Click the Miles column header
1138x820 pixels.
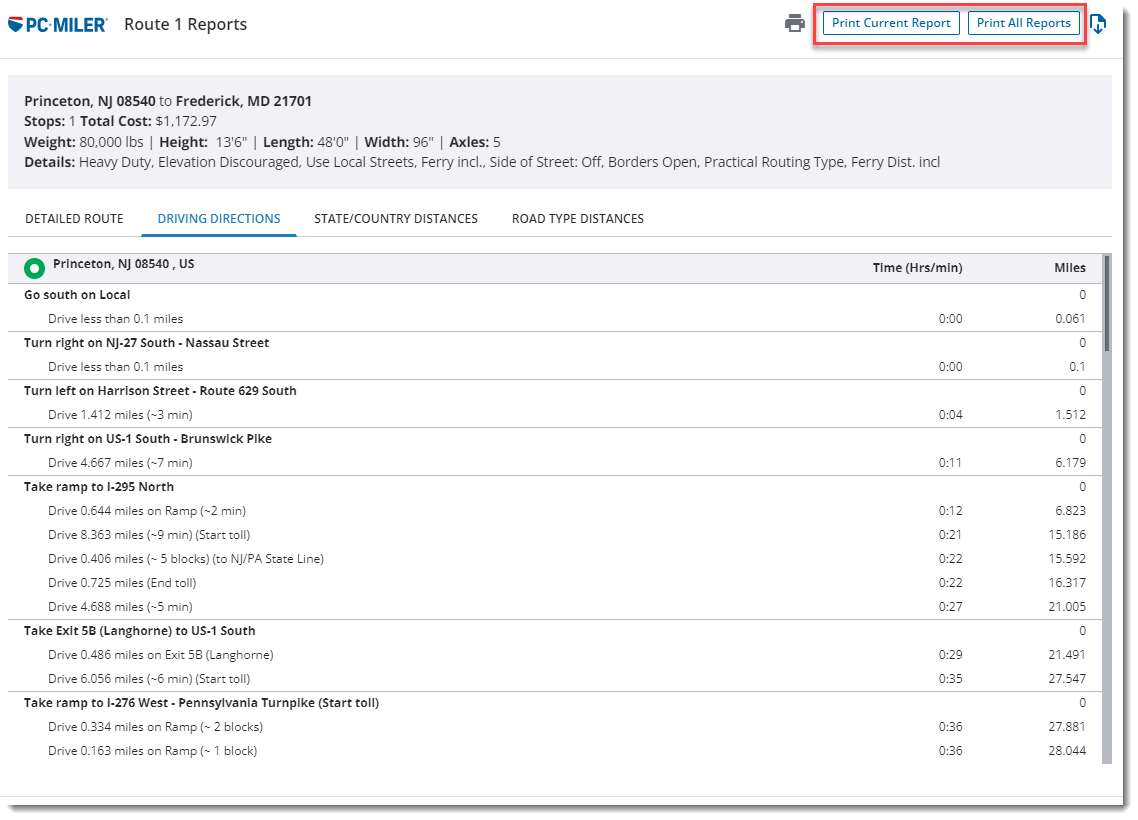[x=1069, y=267]
